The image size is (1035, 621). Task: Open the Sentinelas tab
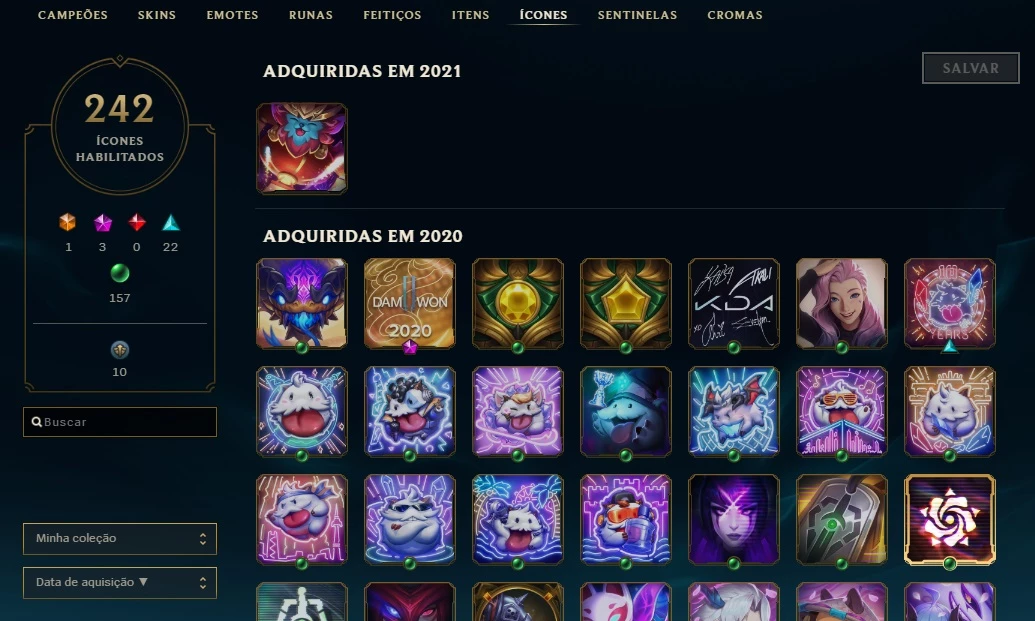coord(637,15)
